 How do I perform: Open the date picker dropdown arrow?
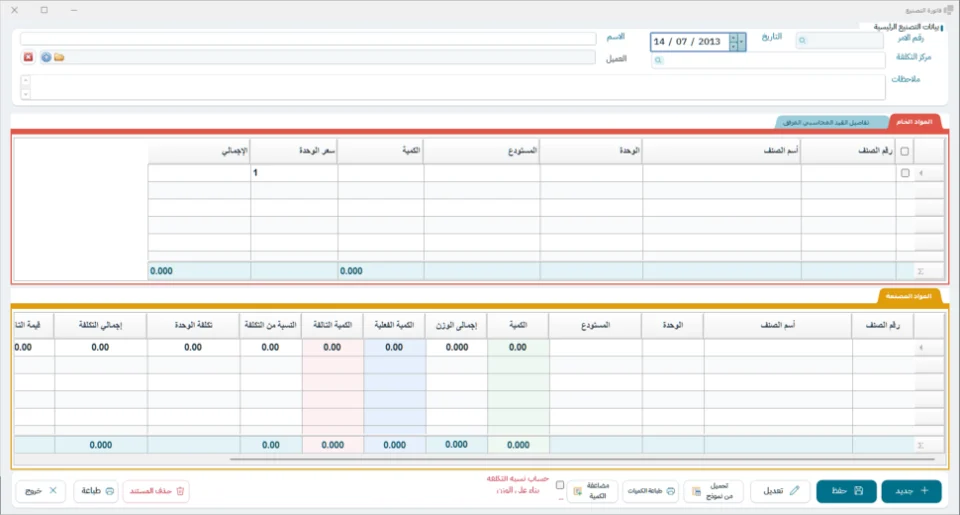pyautogui.click(x=741, y=42)
